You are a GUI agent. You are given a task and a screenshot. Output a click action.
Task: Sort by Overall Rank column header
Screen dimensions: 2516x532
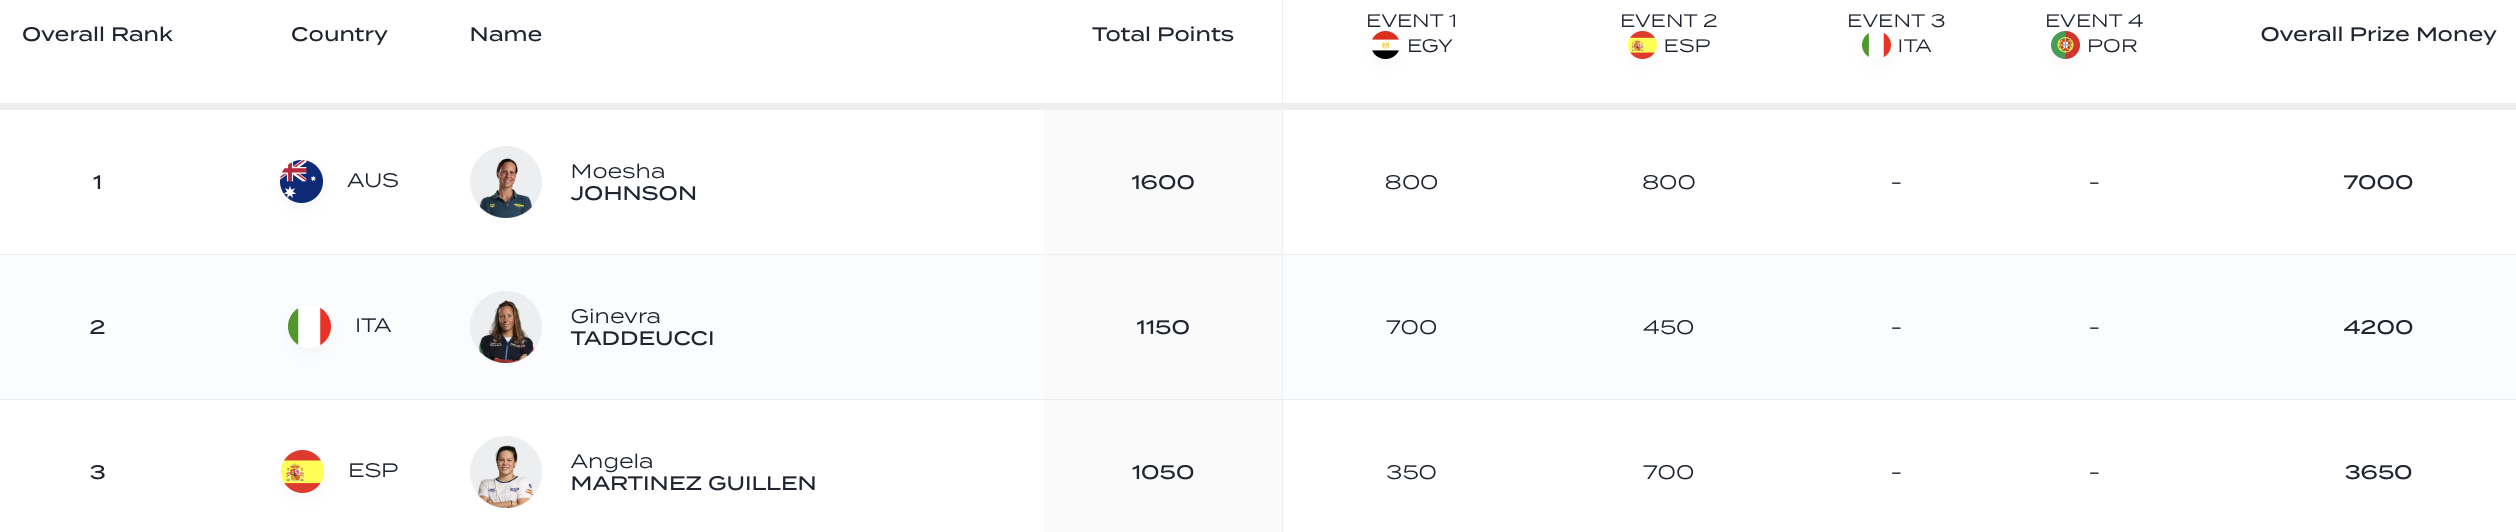[97, 35]
